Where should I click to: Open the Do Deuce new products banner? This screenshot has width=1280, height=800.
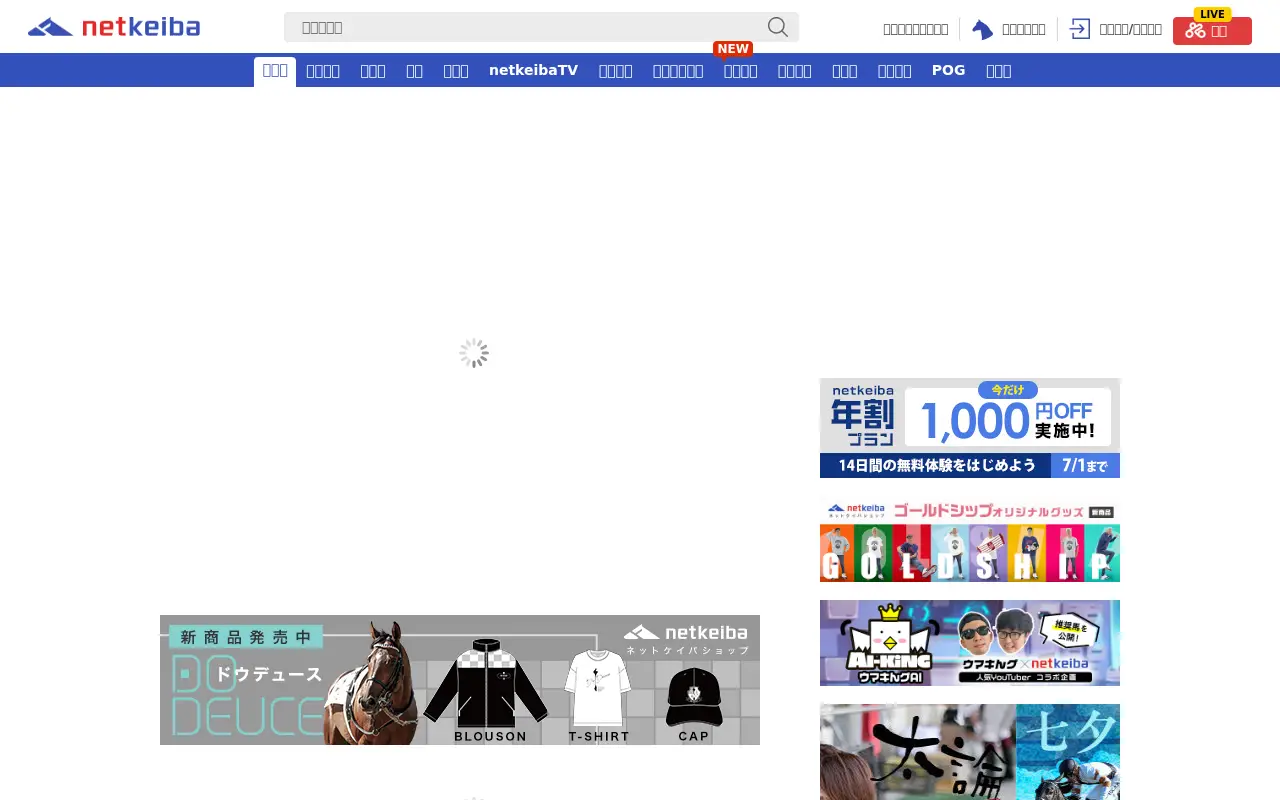click(460, 680)
